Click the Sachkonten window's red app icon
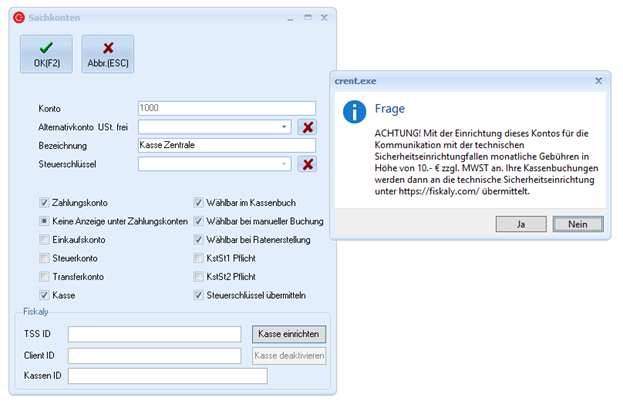 point(19,18)
